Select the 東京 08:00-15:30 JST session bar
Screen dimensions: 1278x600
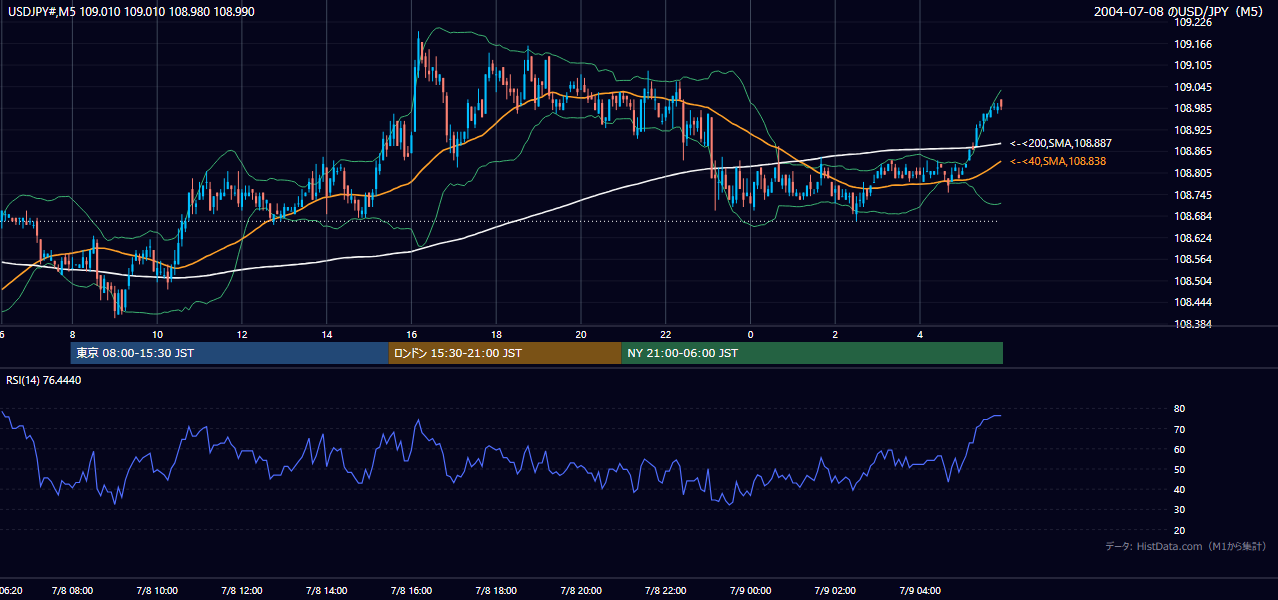tap(229, 353)
